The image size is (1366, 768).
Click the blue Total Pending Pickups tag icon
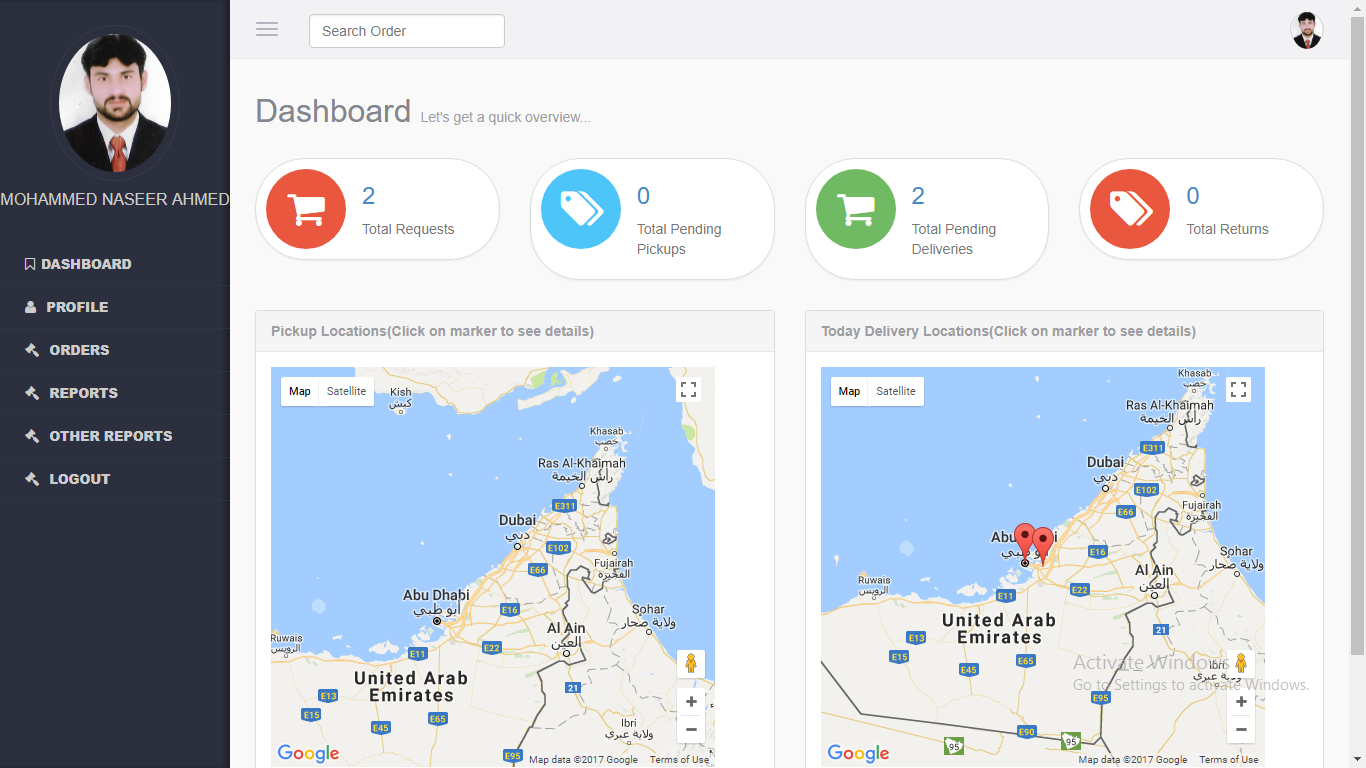[581, 209]
